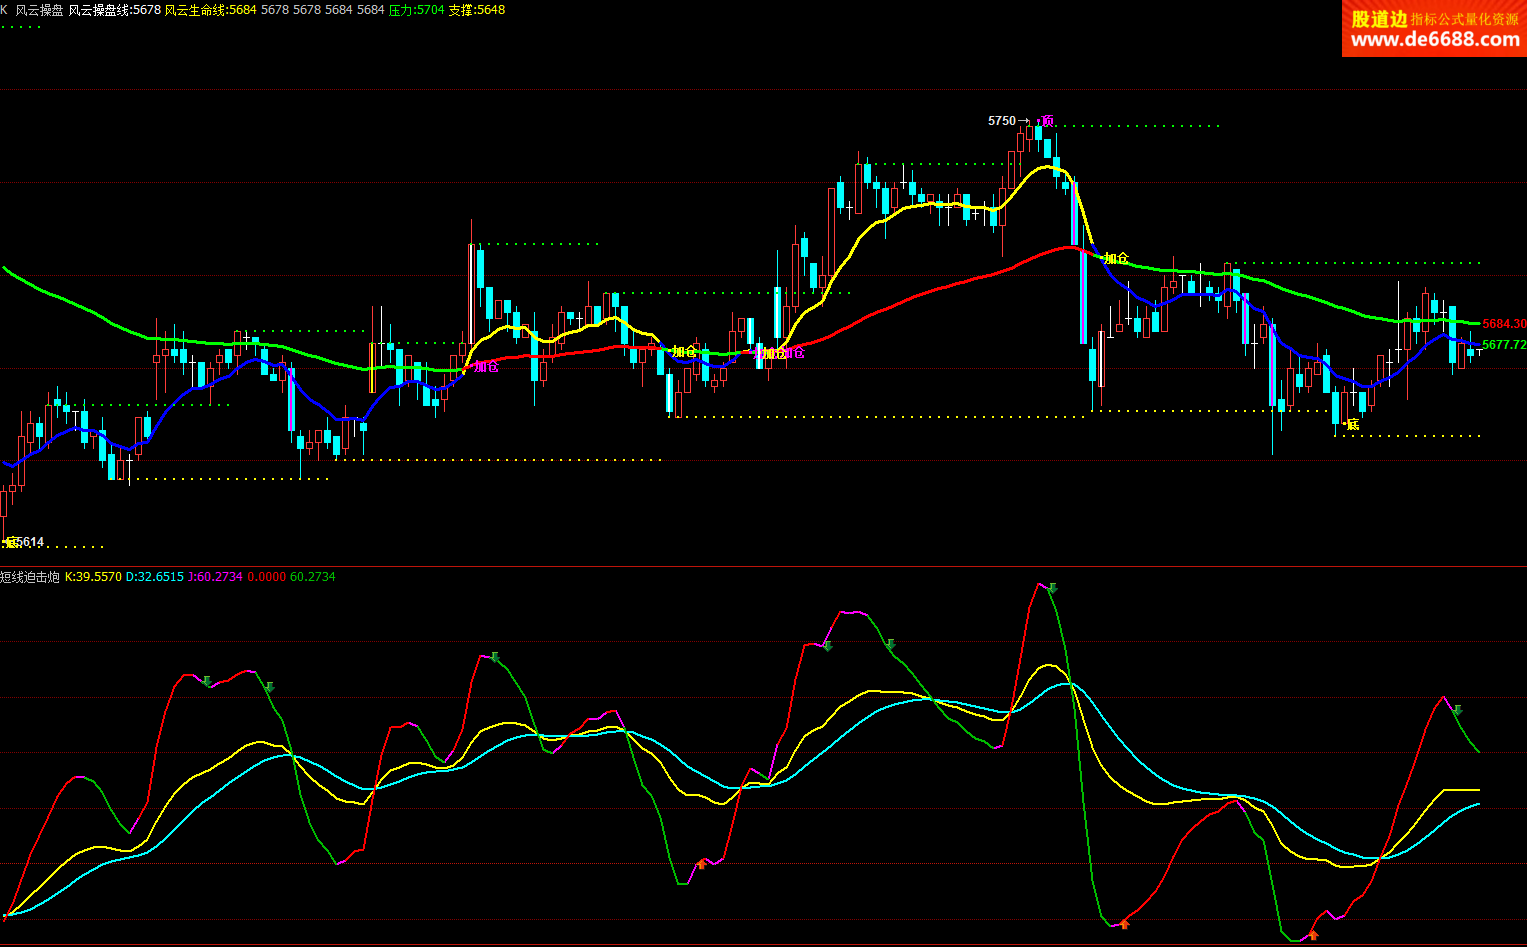The width and height of the screenshot is (1527, 947).
Task: Click the red 5684.30 price label
Action: tap(1503, 324)
